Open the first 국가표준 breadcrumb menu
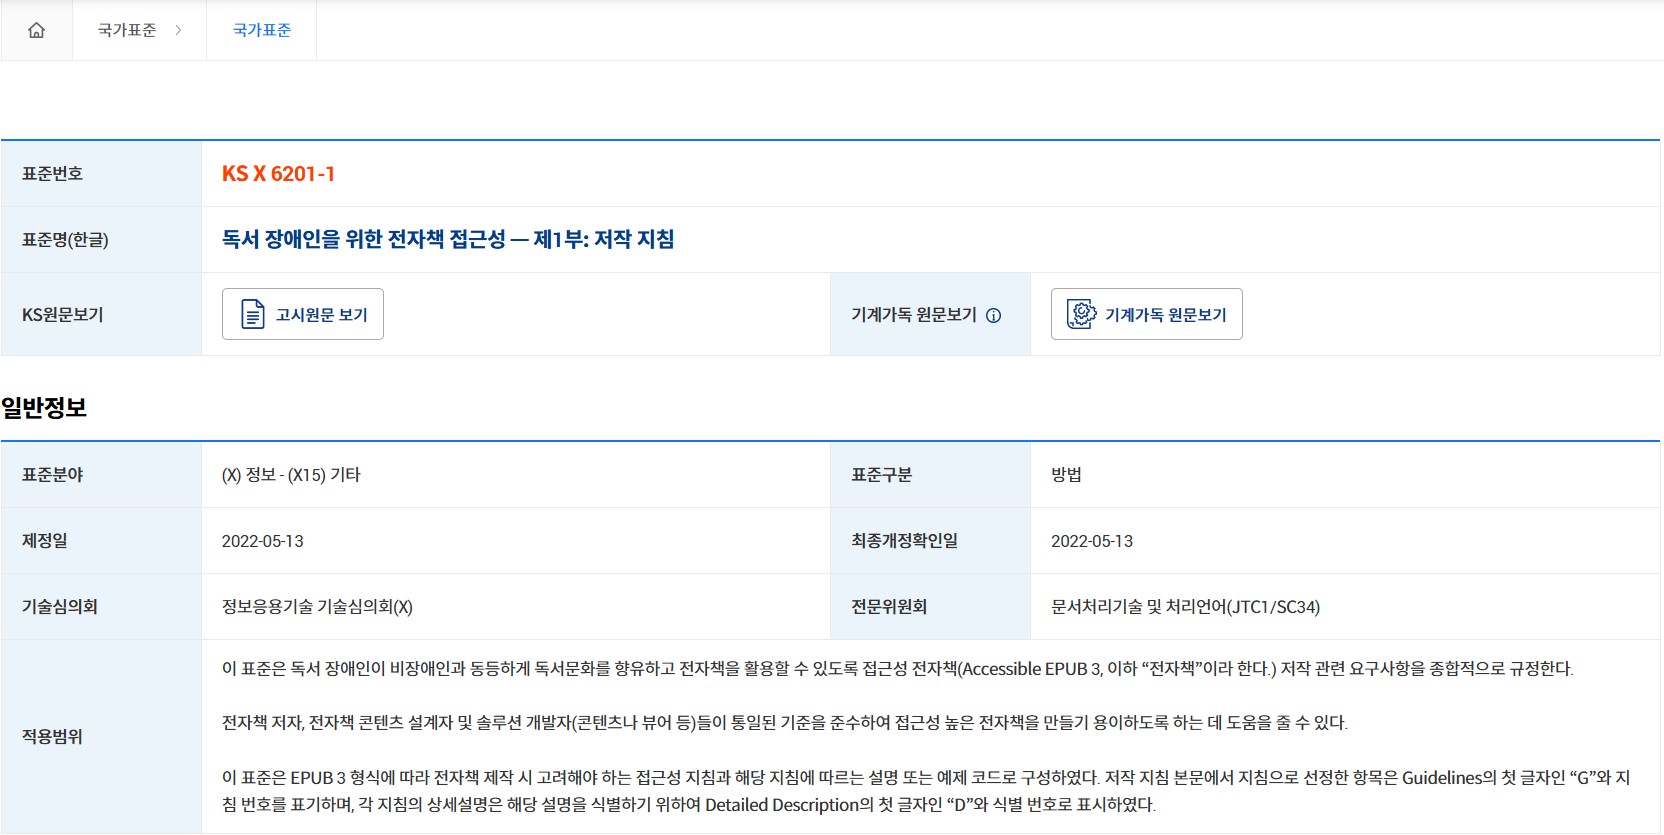 [x=127, y=30]
